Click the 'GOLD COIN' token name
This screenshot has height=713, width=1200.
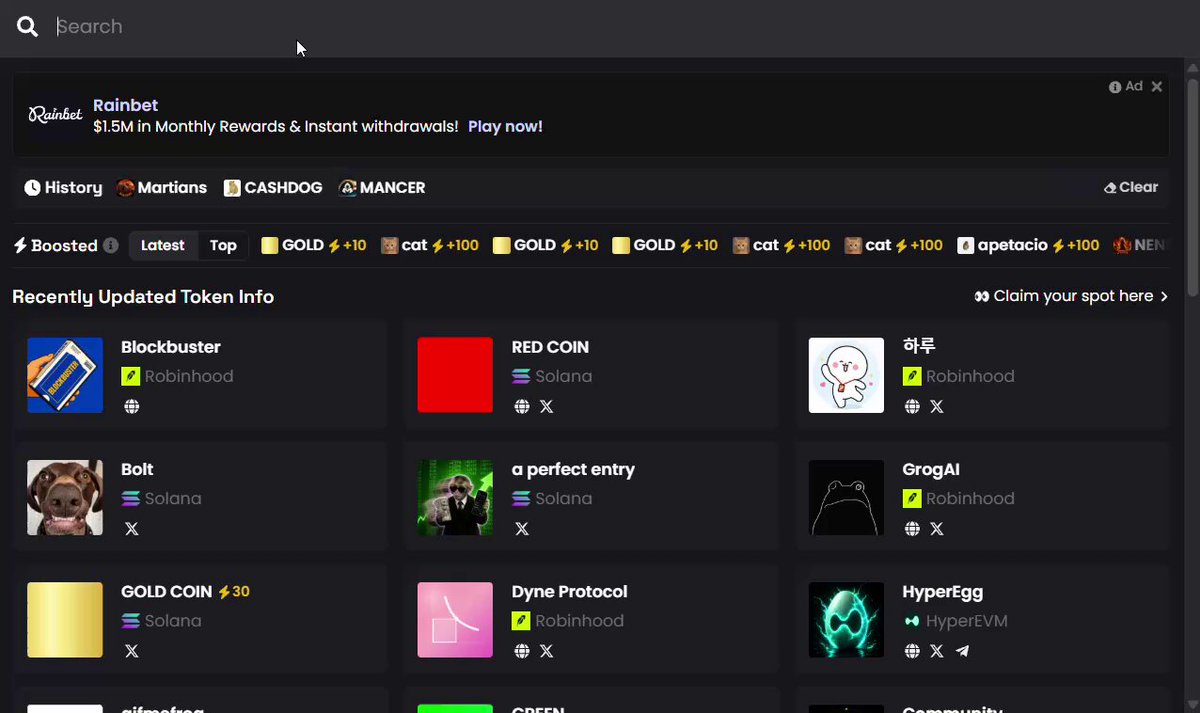click(x=167, y=592)
